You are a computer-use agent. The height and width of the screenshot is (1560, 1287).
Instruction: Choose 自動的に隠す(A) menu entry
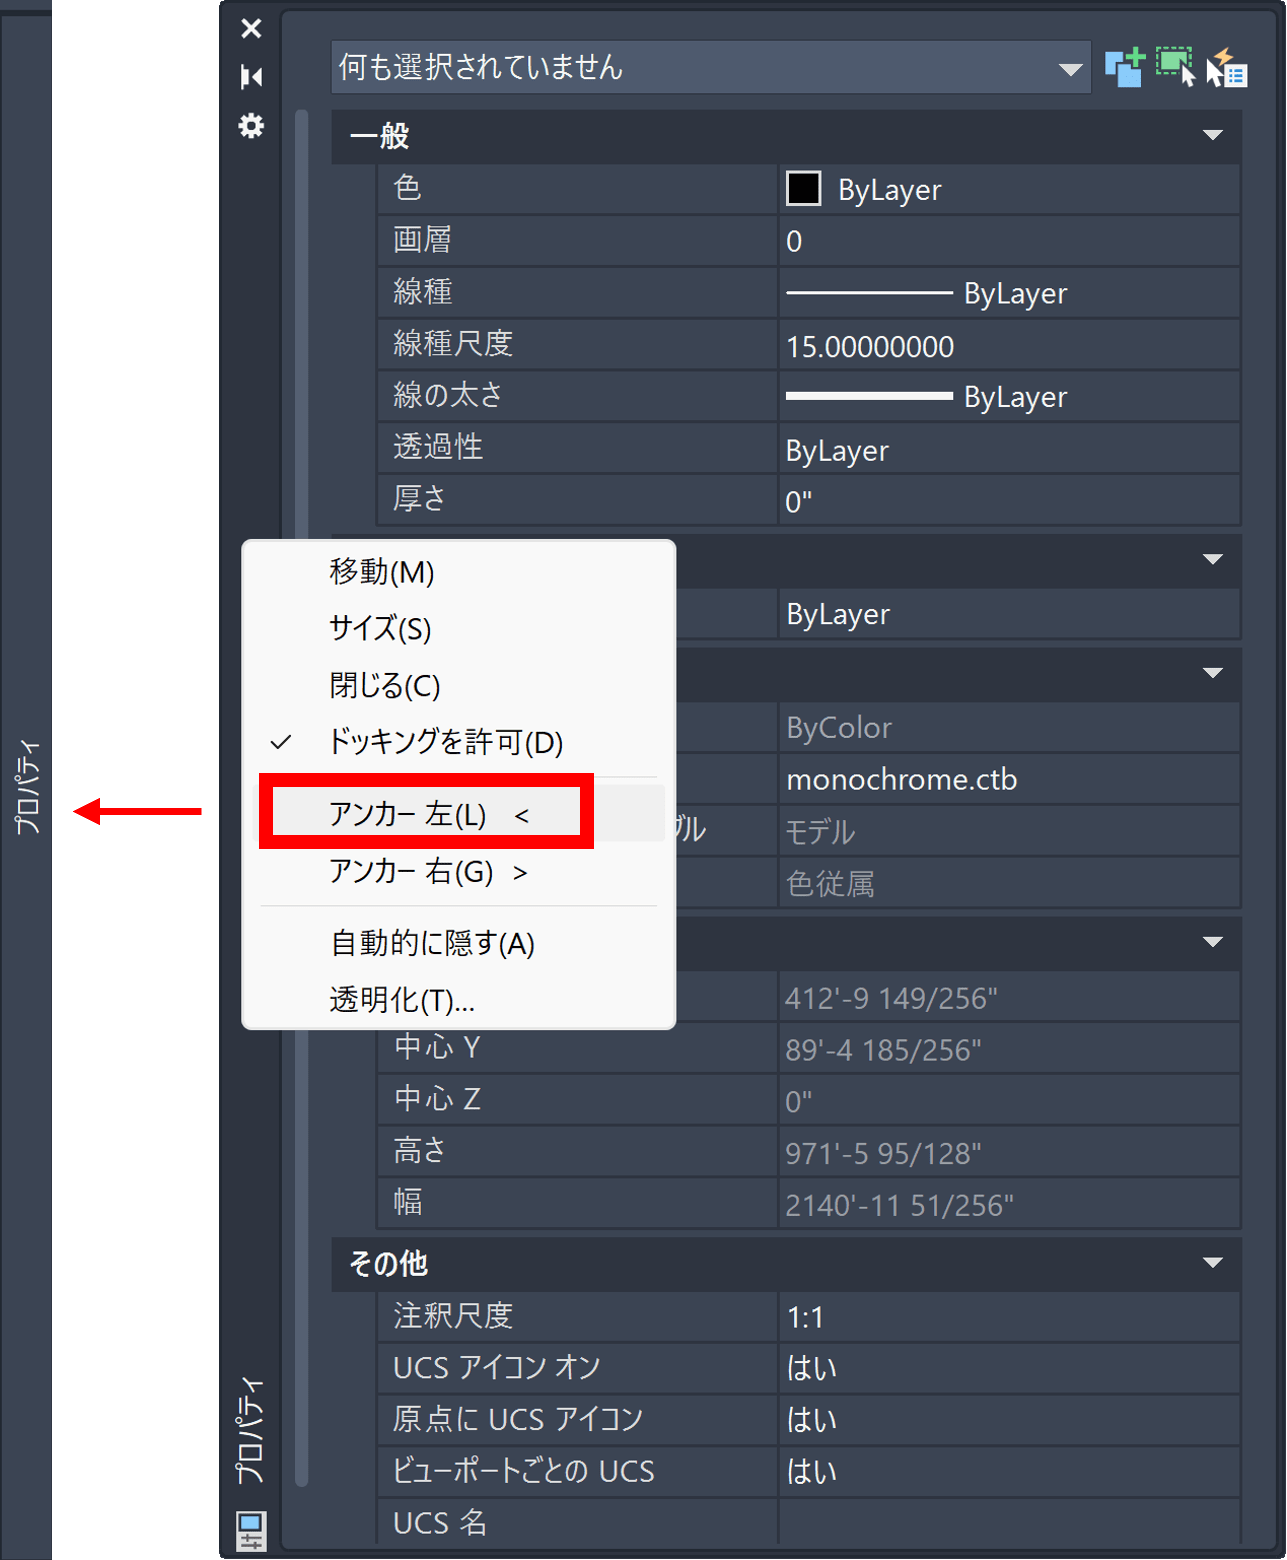pyautogui.click(x=432, y=943)
